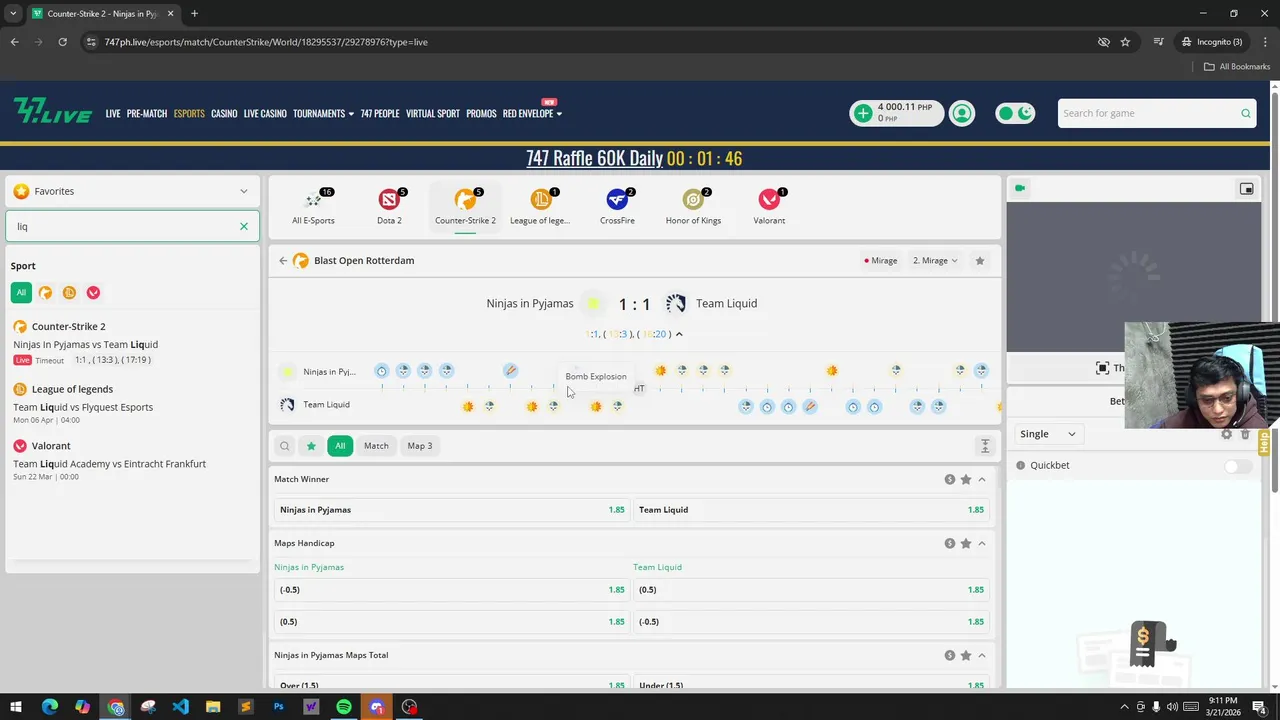Filter sidebar by Valorant icon
This screenshot has width=1280, height=720.
click(93, 293)
